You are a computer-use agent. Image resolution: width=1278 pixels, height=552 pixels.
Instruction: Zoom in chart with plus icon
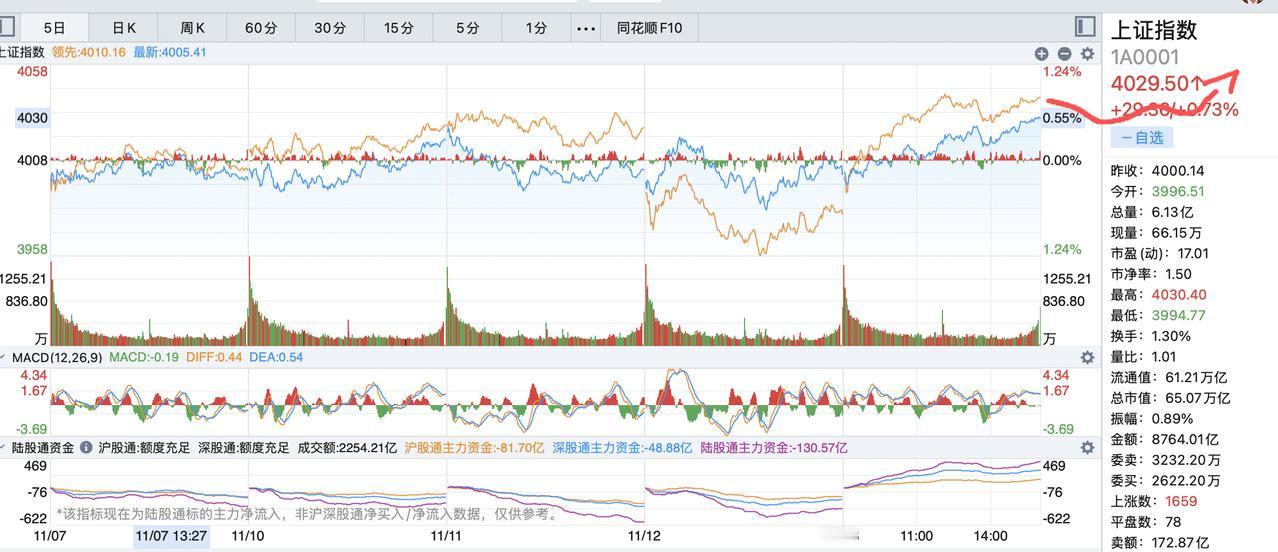tap(1042, 54)
